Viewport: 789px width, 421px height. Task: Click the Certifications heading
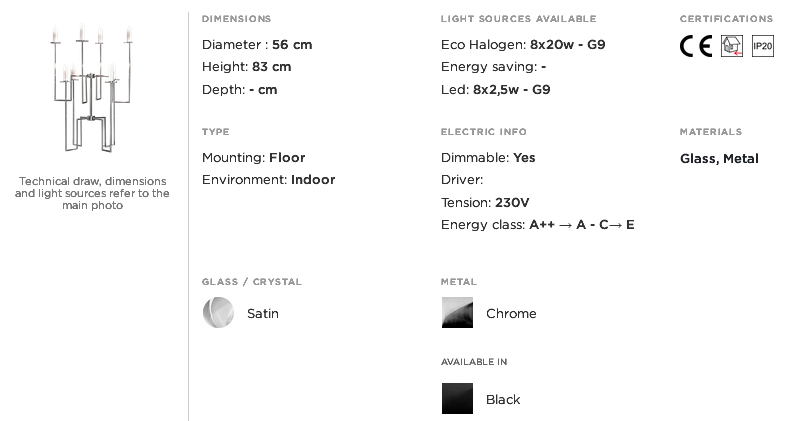[727, 19]
